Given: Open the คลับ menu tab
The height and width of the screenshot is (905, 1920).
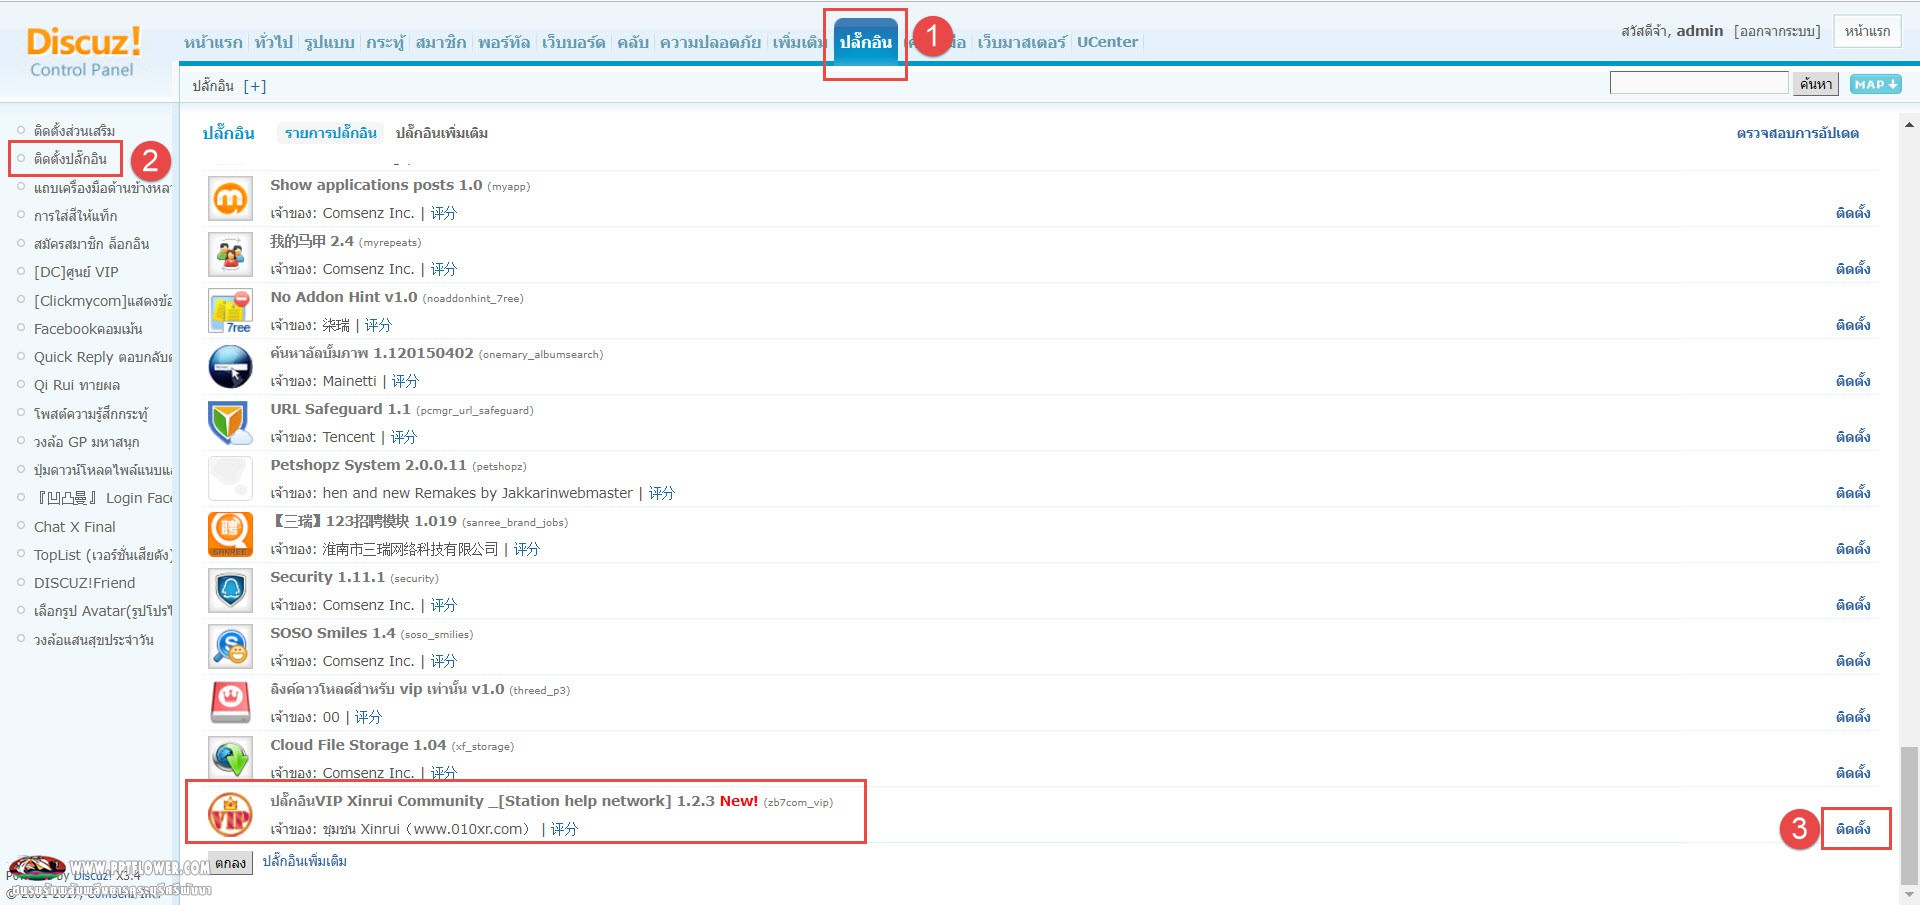Looking at the screenshot, I should coord(632,42).
